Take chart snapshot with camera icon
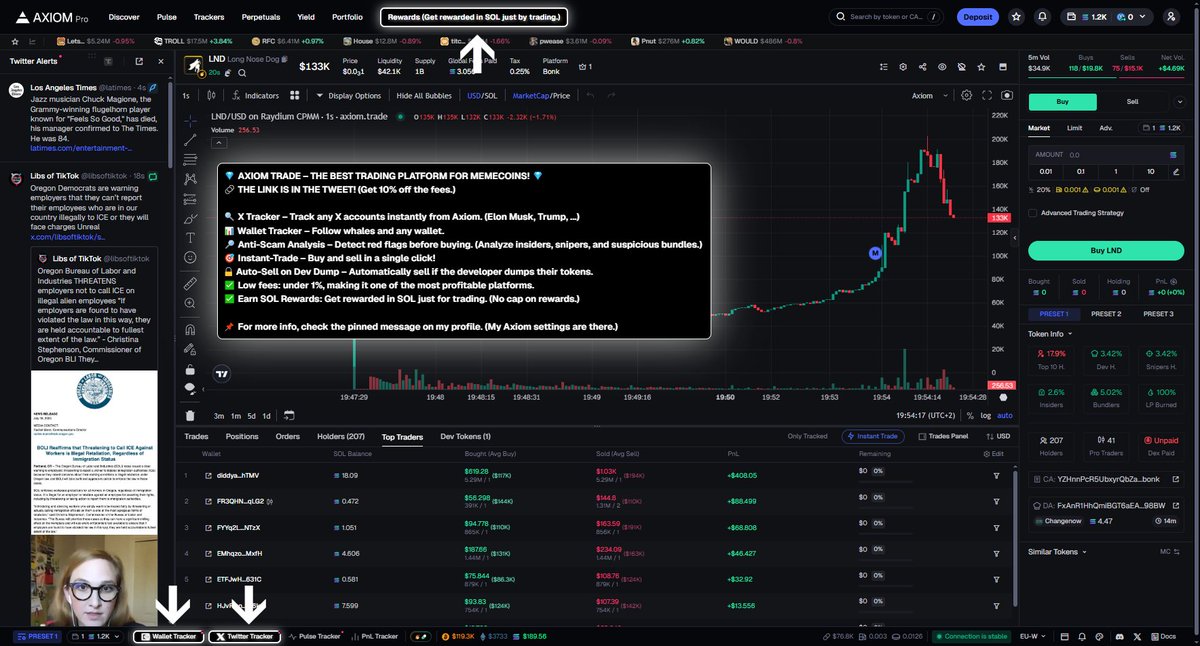 tap(1006, 95)
